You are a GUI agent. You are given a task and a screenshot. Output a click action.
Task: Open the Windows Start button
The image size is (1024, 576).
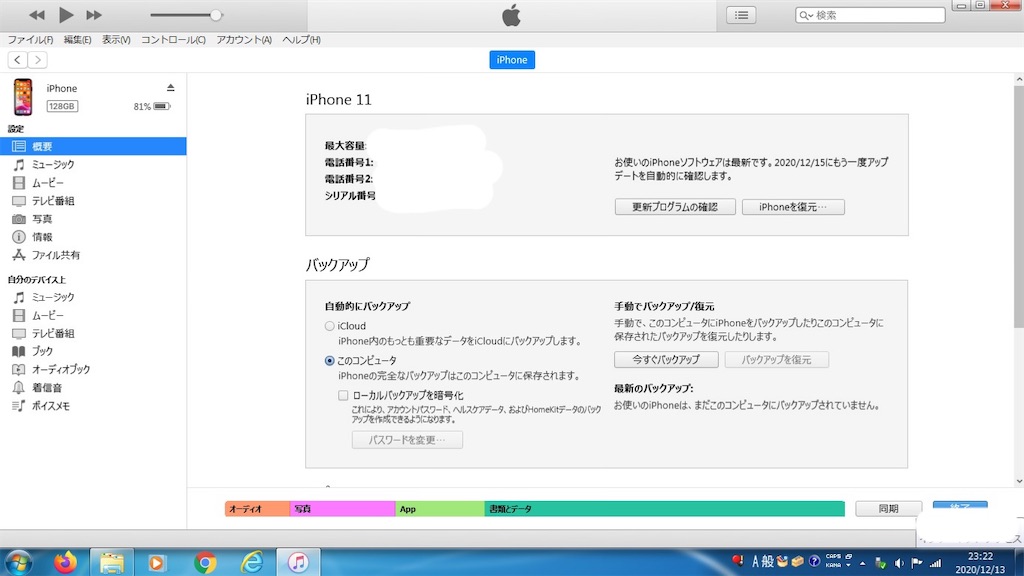pos(18,562)
